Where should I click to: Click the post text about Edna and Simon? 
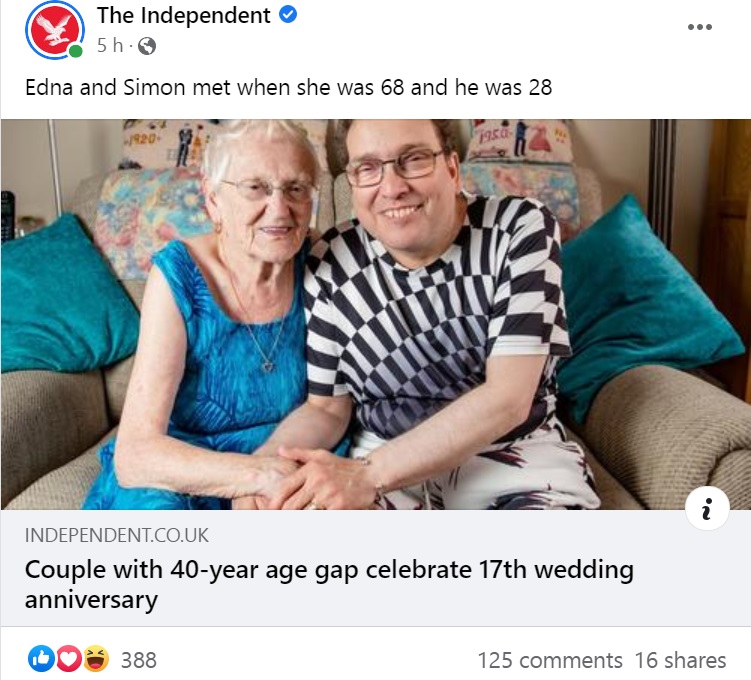pos(288,87)
